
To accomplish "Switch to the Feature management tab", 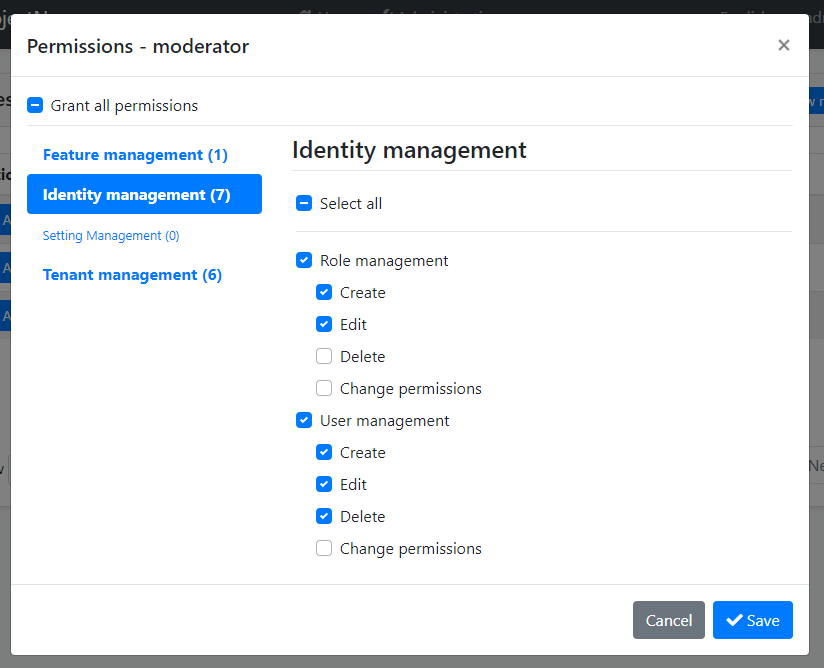I will click(134, 154).
